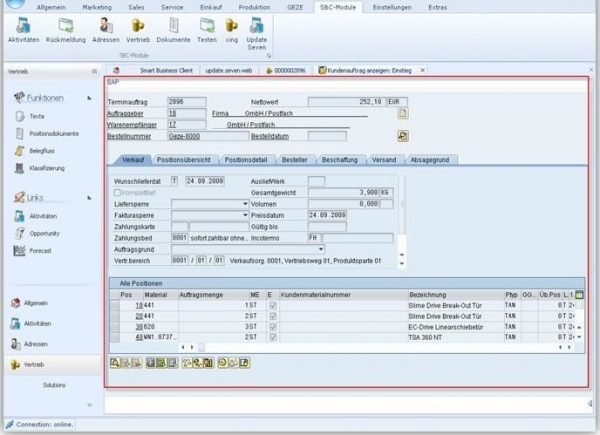The image size is (600, 435).
Task: Collapse the Funktionen section
Action: click(x=89, y=98)
